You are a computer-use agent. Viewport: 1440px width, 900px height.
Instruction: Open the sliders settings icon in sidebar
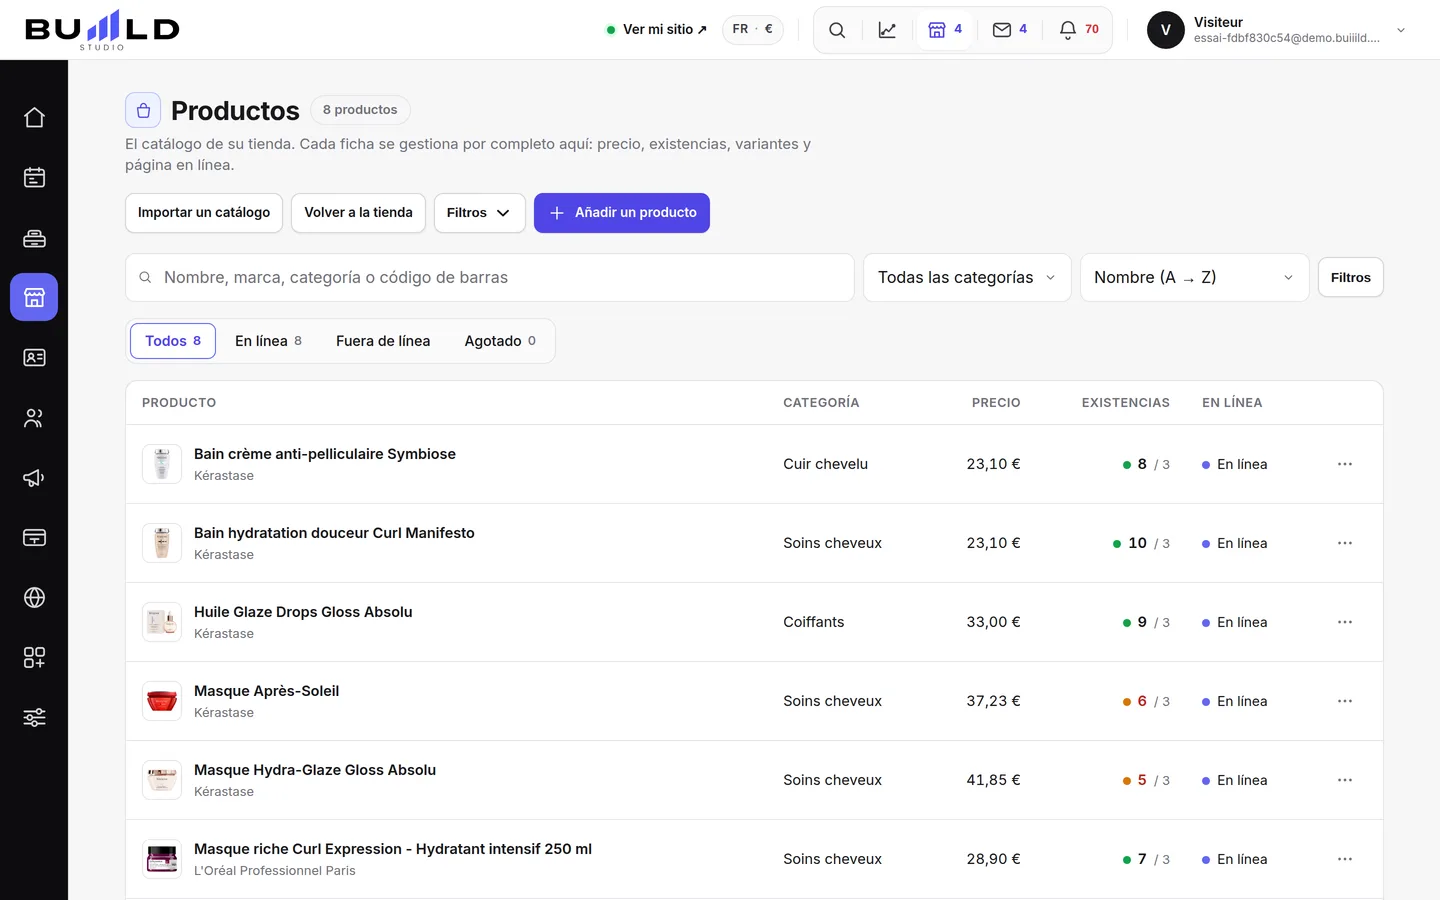(x=34, y=717)
